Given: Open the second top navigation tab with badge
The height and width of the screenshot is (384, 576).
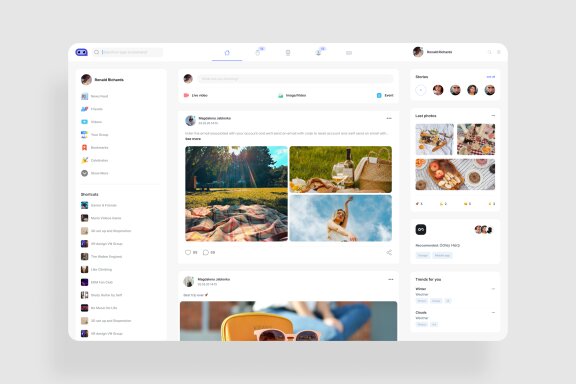Looking at the screenshot, I should pyautogui.click(x=258, y=53).
